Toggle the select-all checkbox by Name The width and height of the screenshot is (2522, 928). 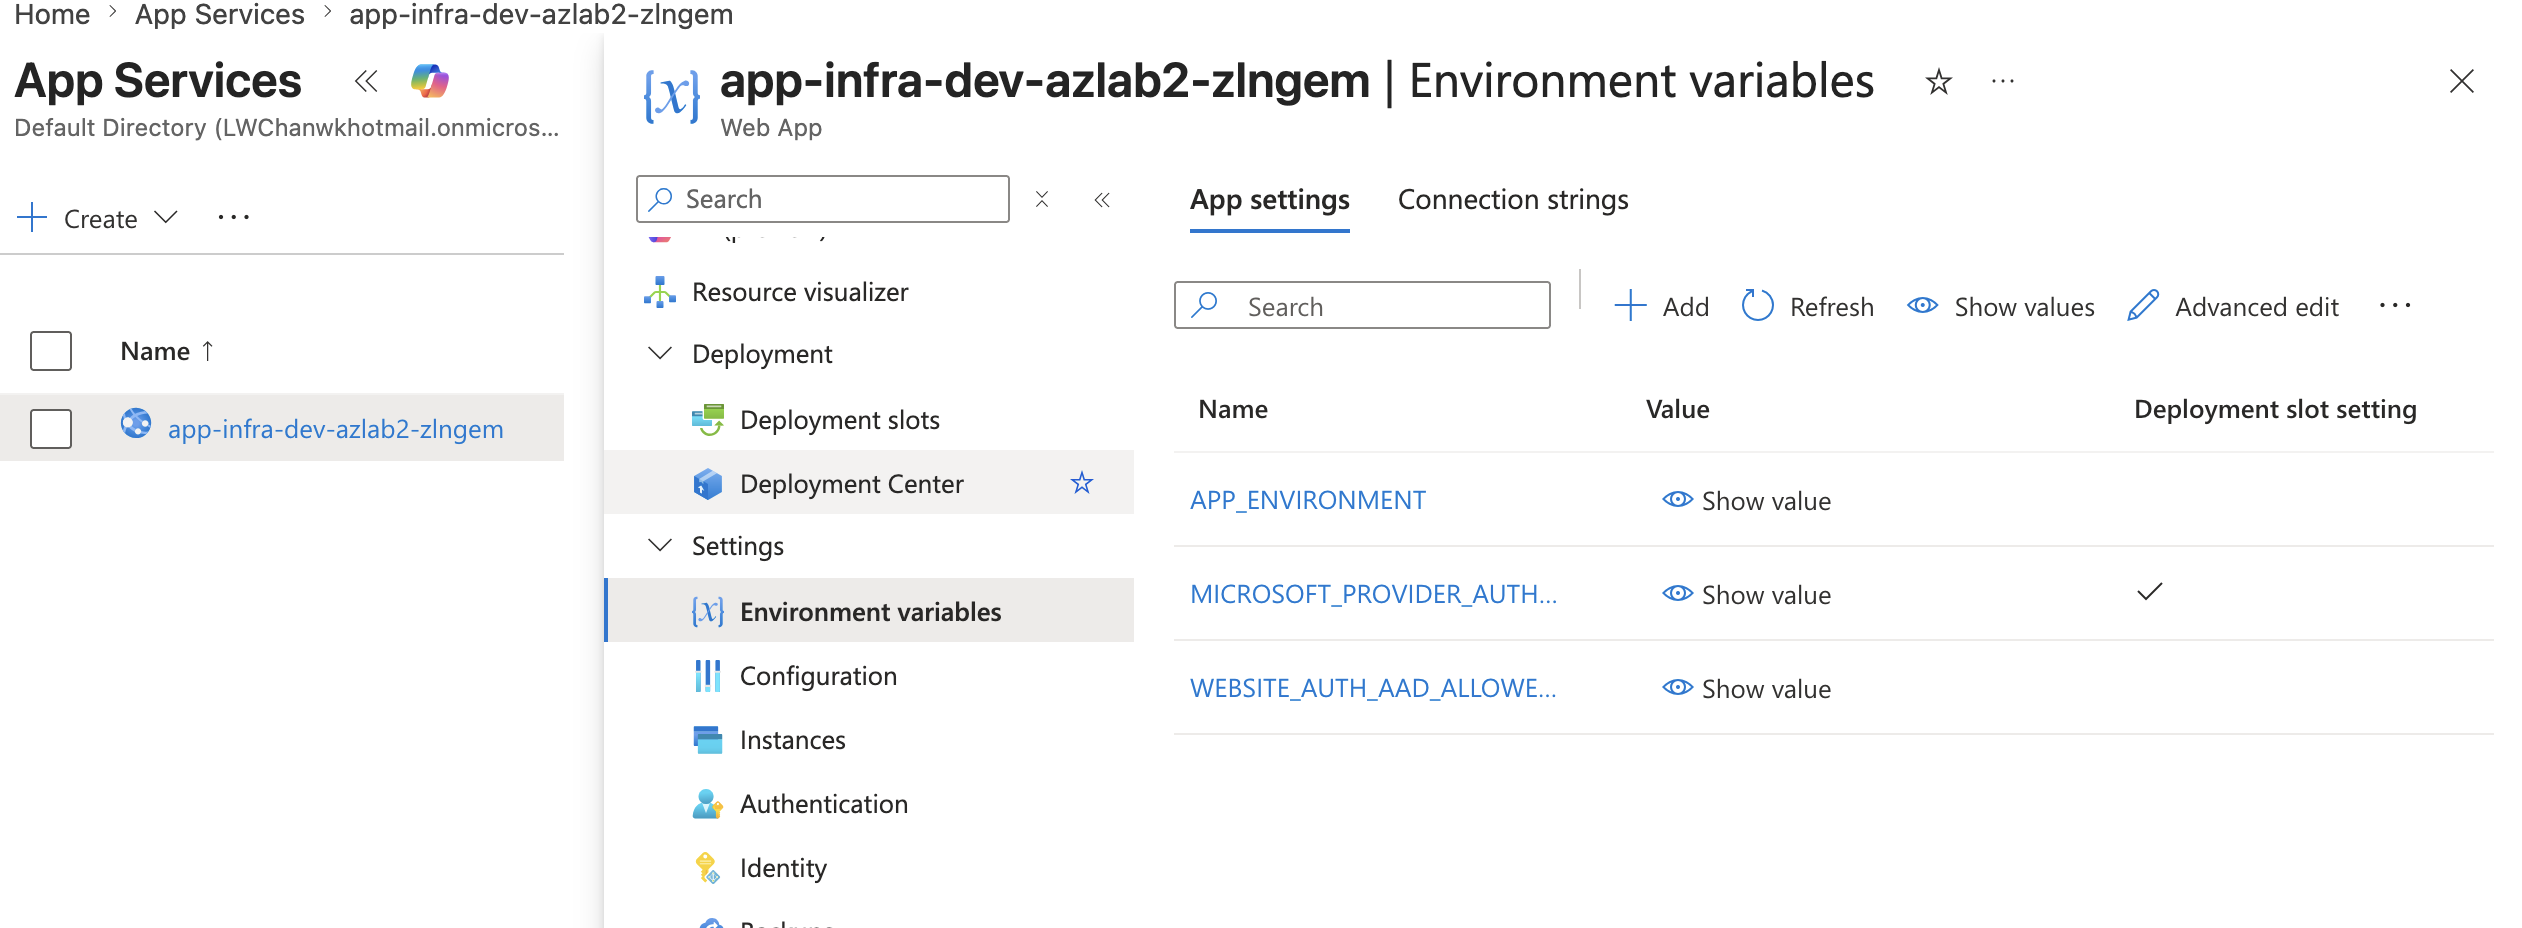coord(51,351)
